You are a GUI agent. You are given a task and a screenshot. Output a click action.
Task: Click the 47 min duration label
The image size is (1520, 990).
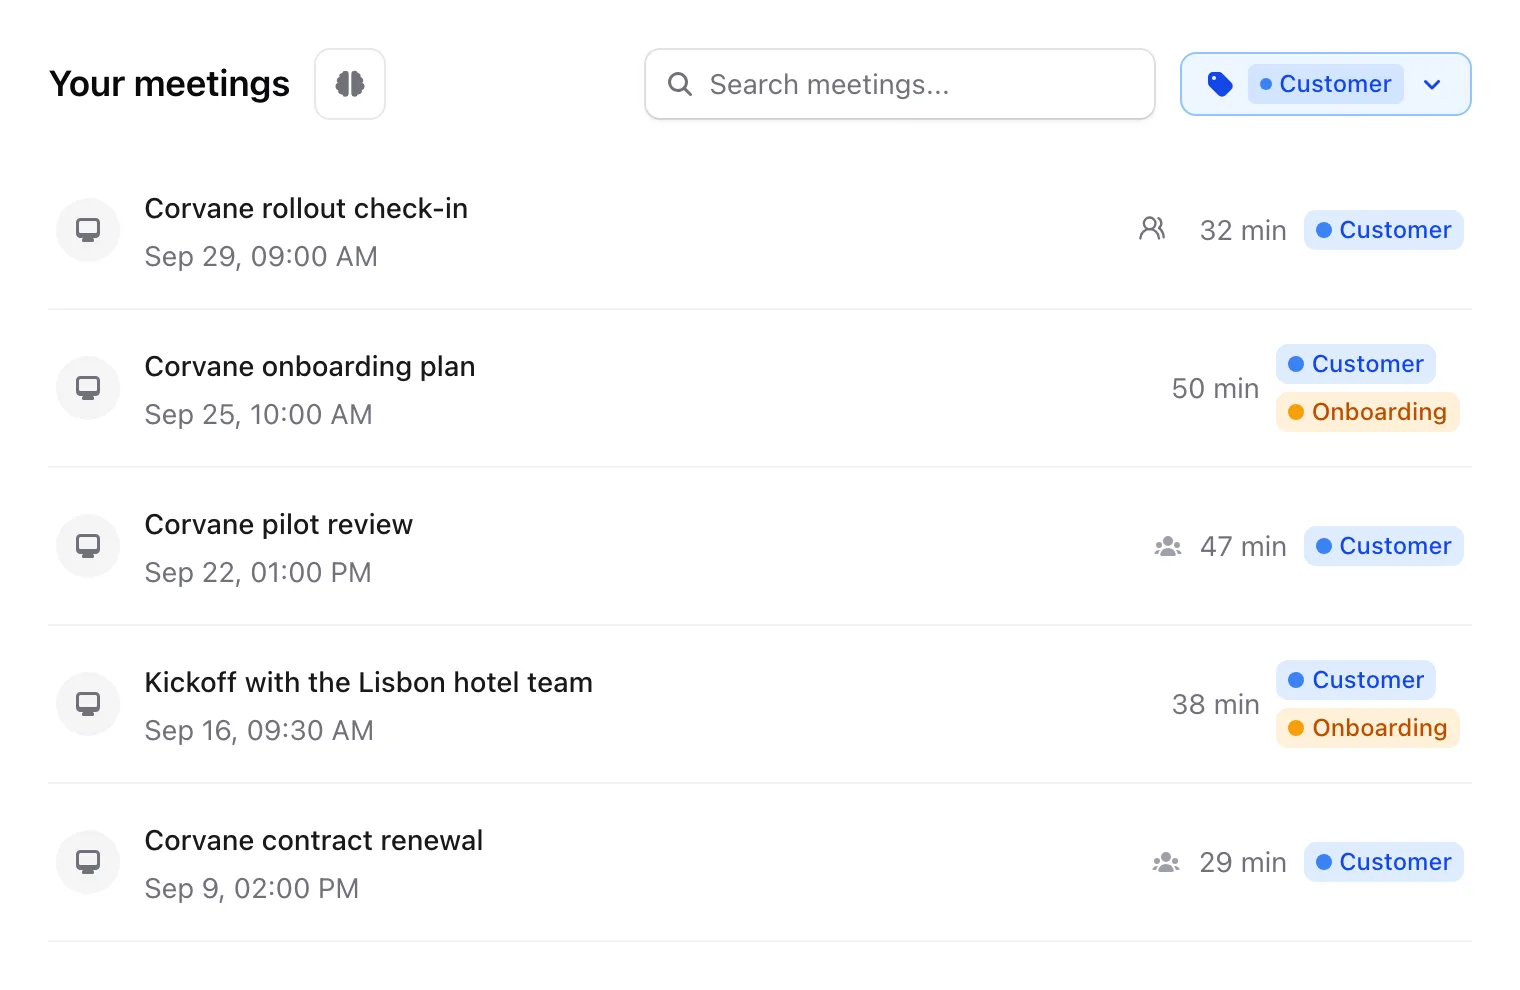1243,546
